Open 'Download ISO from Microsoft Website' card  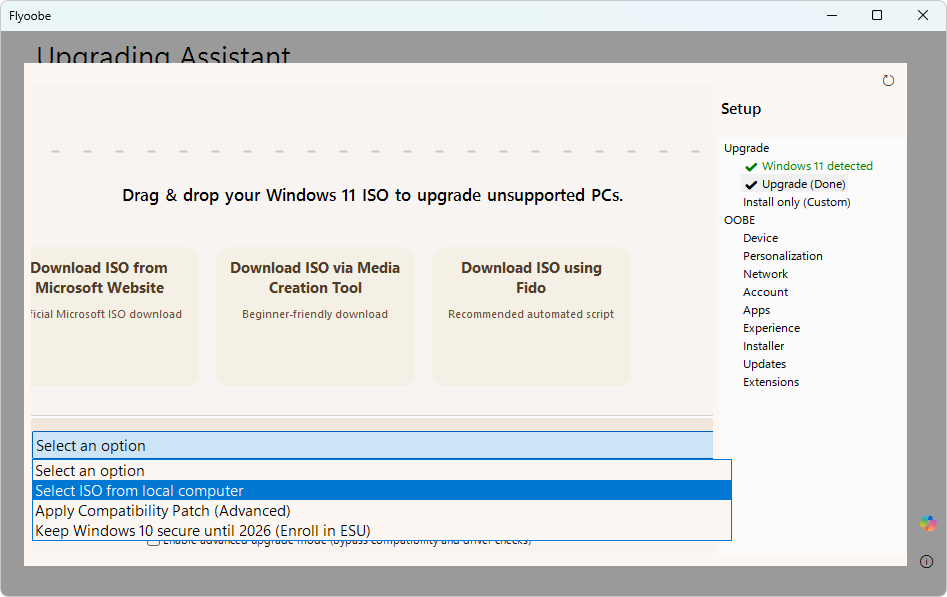[115, 316]
